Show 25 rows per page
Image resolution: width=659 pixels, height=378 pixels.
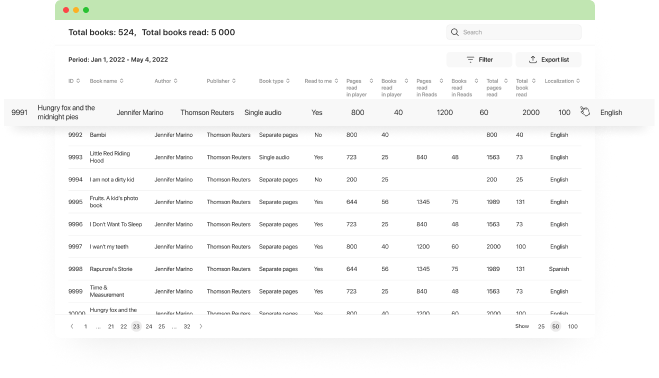point(541,326)
